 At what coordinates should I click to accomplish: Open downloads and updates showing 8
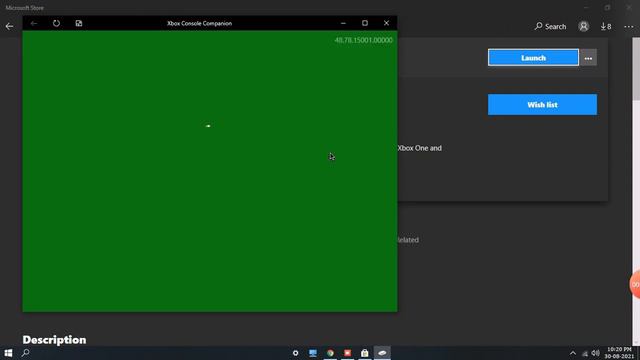[x=606, y=27]
